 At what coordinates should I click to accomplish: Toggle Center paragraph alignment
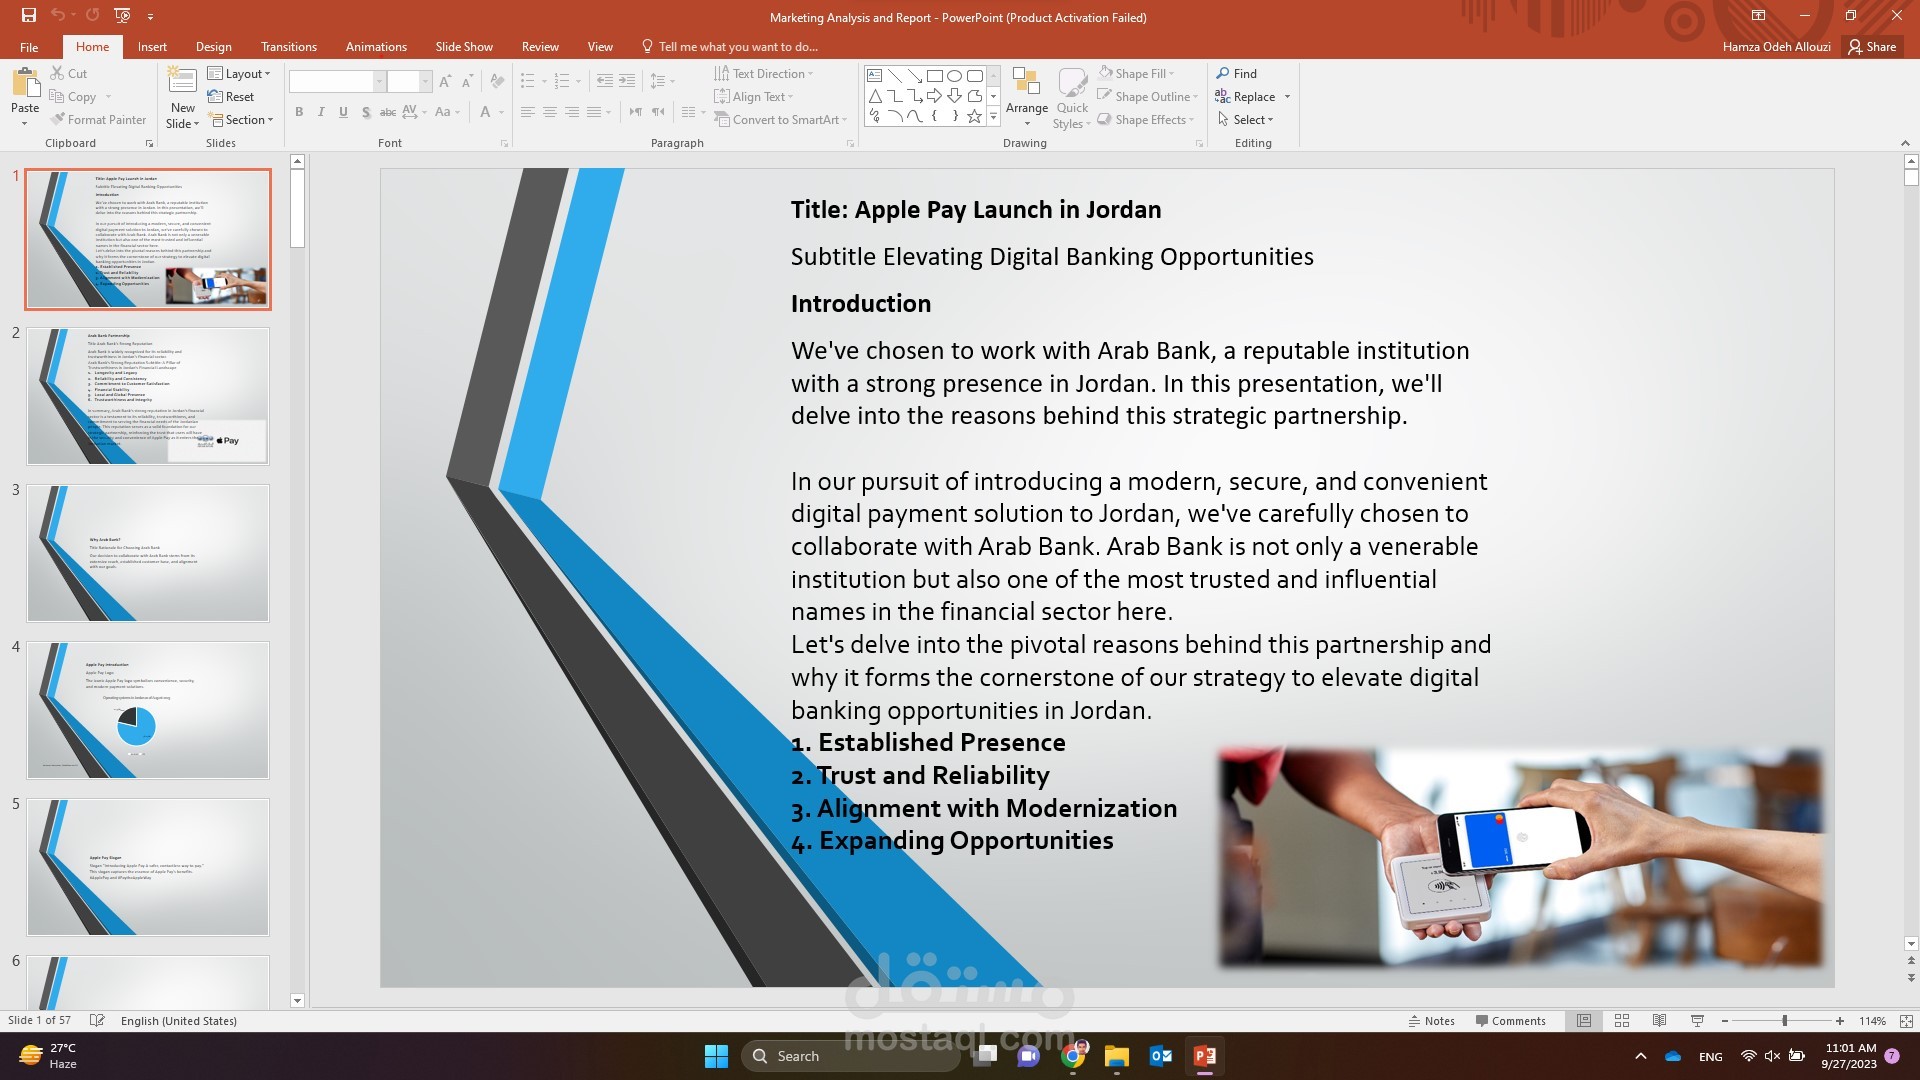pyautogui.click(x=550, y=112)
